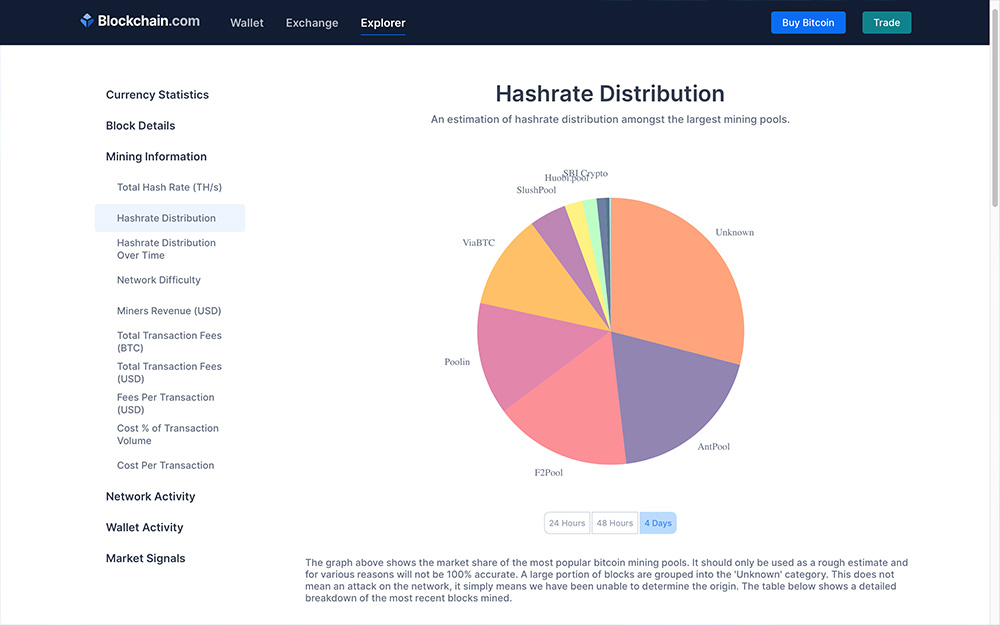The height and width of the screenshot is (625, 1000).
Task: Expand Block Details section
Action: click(x=140, y=126)
